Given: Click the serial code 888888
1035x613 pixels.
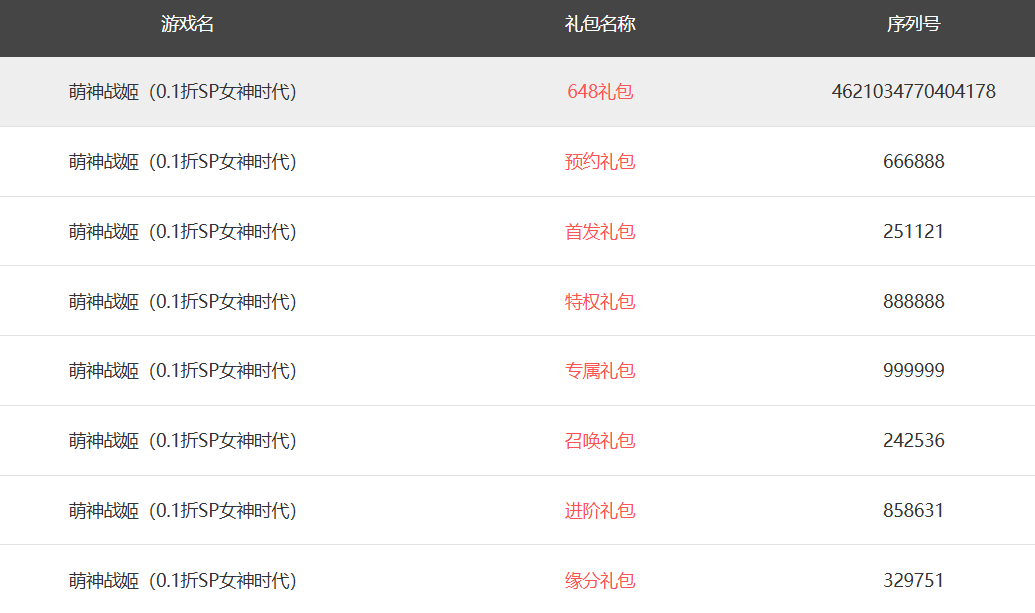Looking at the screenshot, I should [x=913, y=302].
